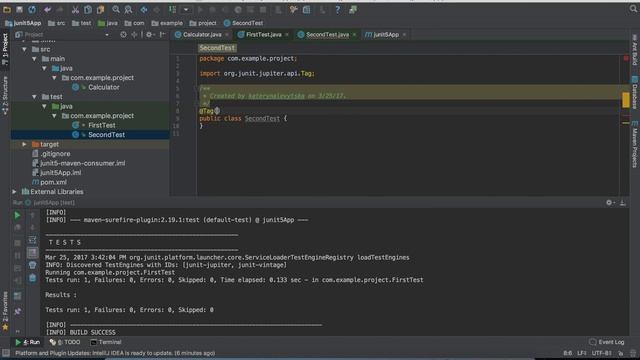This screenshot has height=360, width=640.
Task: Collapse the main folder
Action: (x=34, y=59)
